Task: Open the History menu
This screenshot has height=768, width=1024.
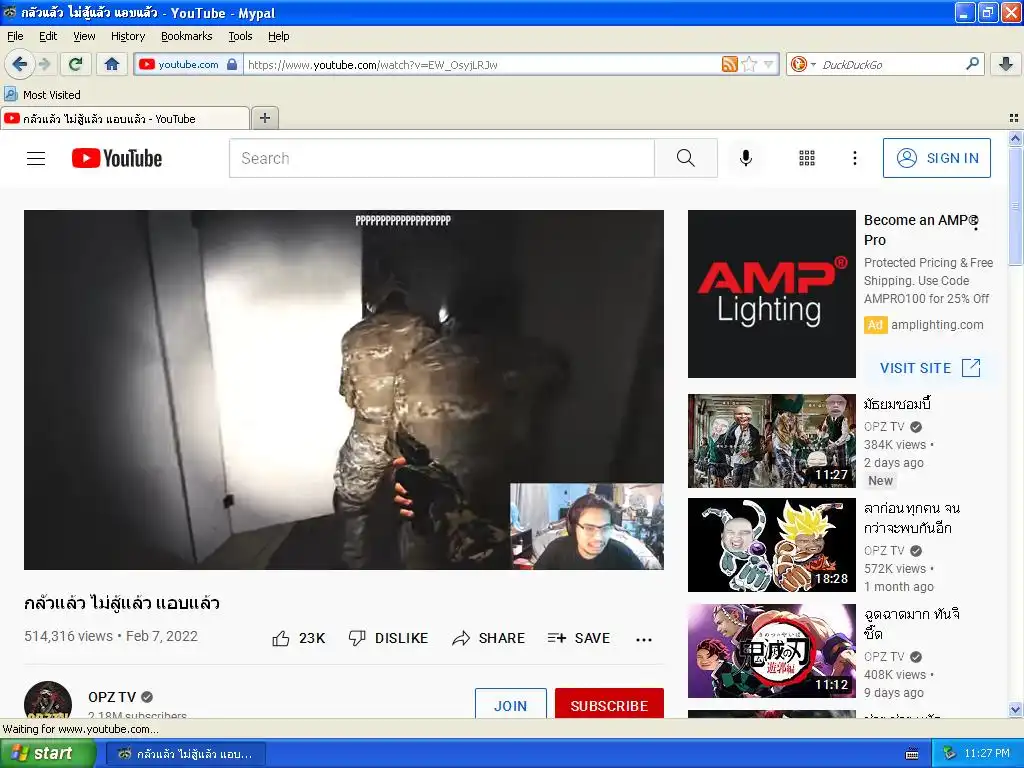Action: point(127,36)
